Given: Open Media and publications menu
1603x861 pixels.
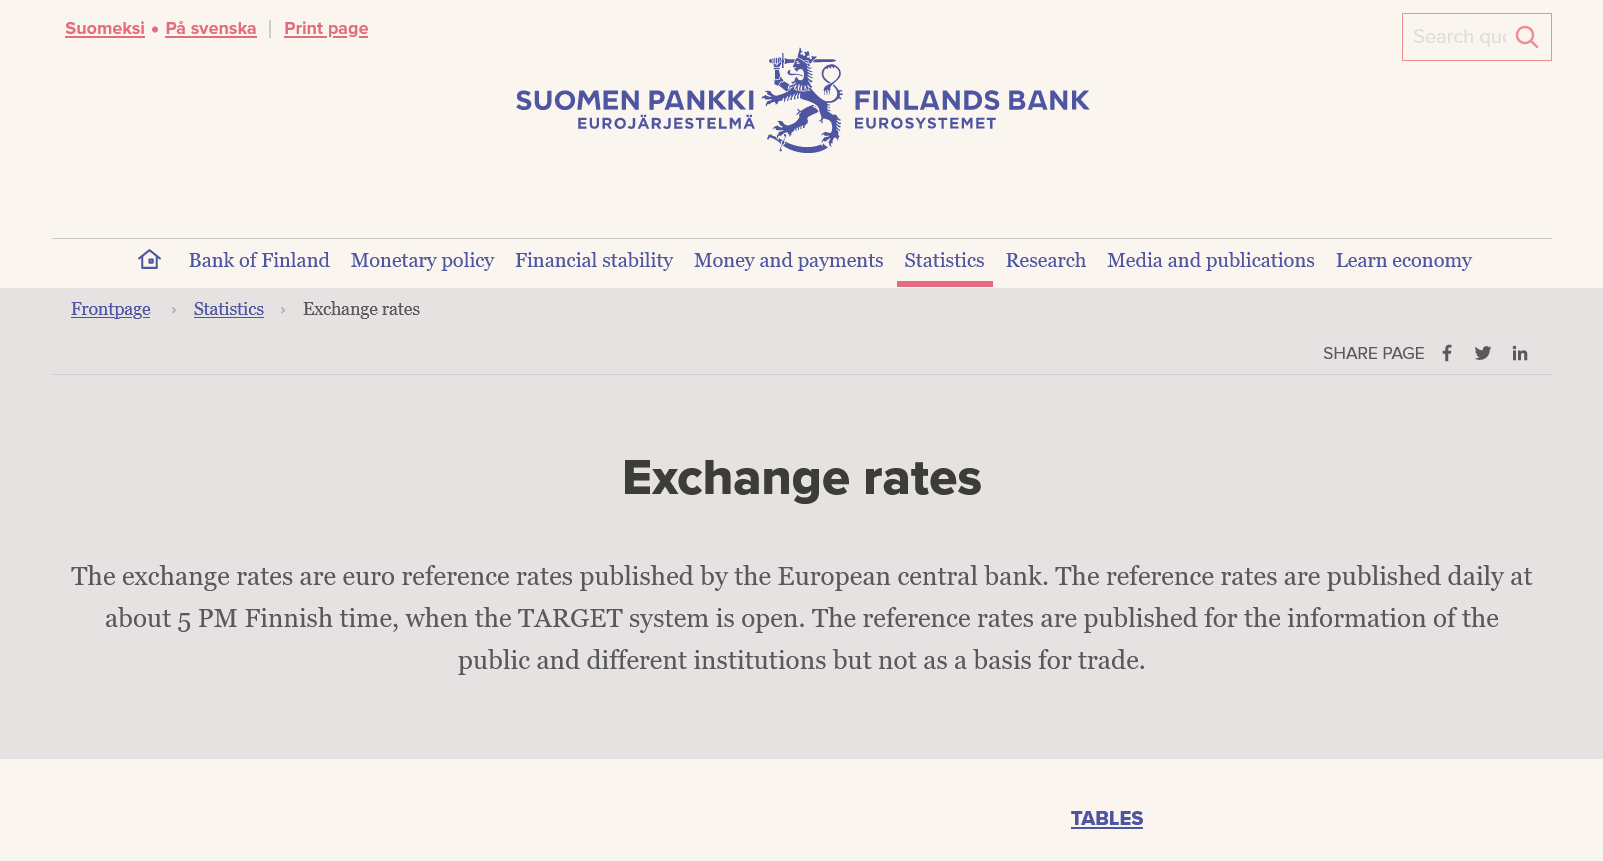Looking at the screenshot, I should (x=1210, y=261).
